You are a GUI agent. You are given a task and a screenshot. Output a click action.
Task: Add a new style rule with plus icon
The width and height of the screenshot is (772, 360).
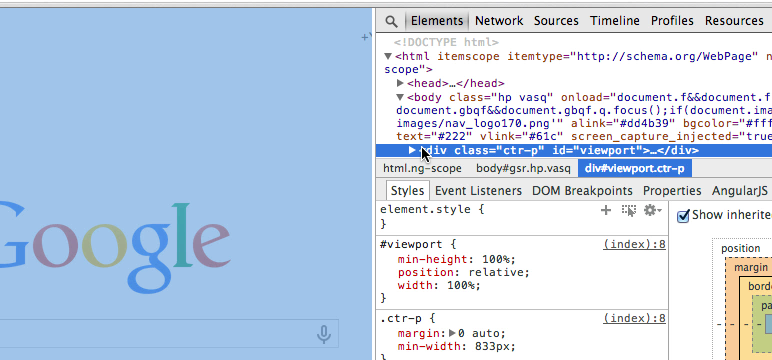pos(606,210)
